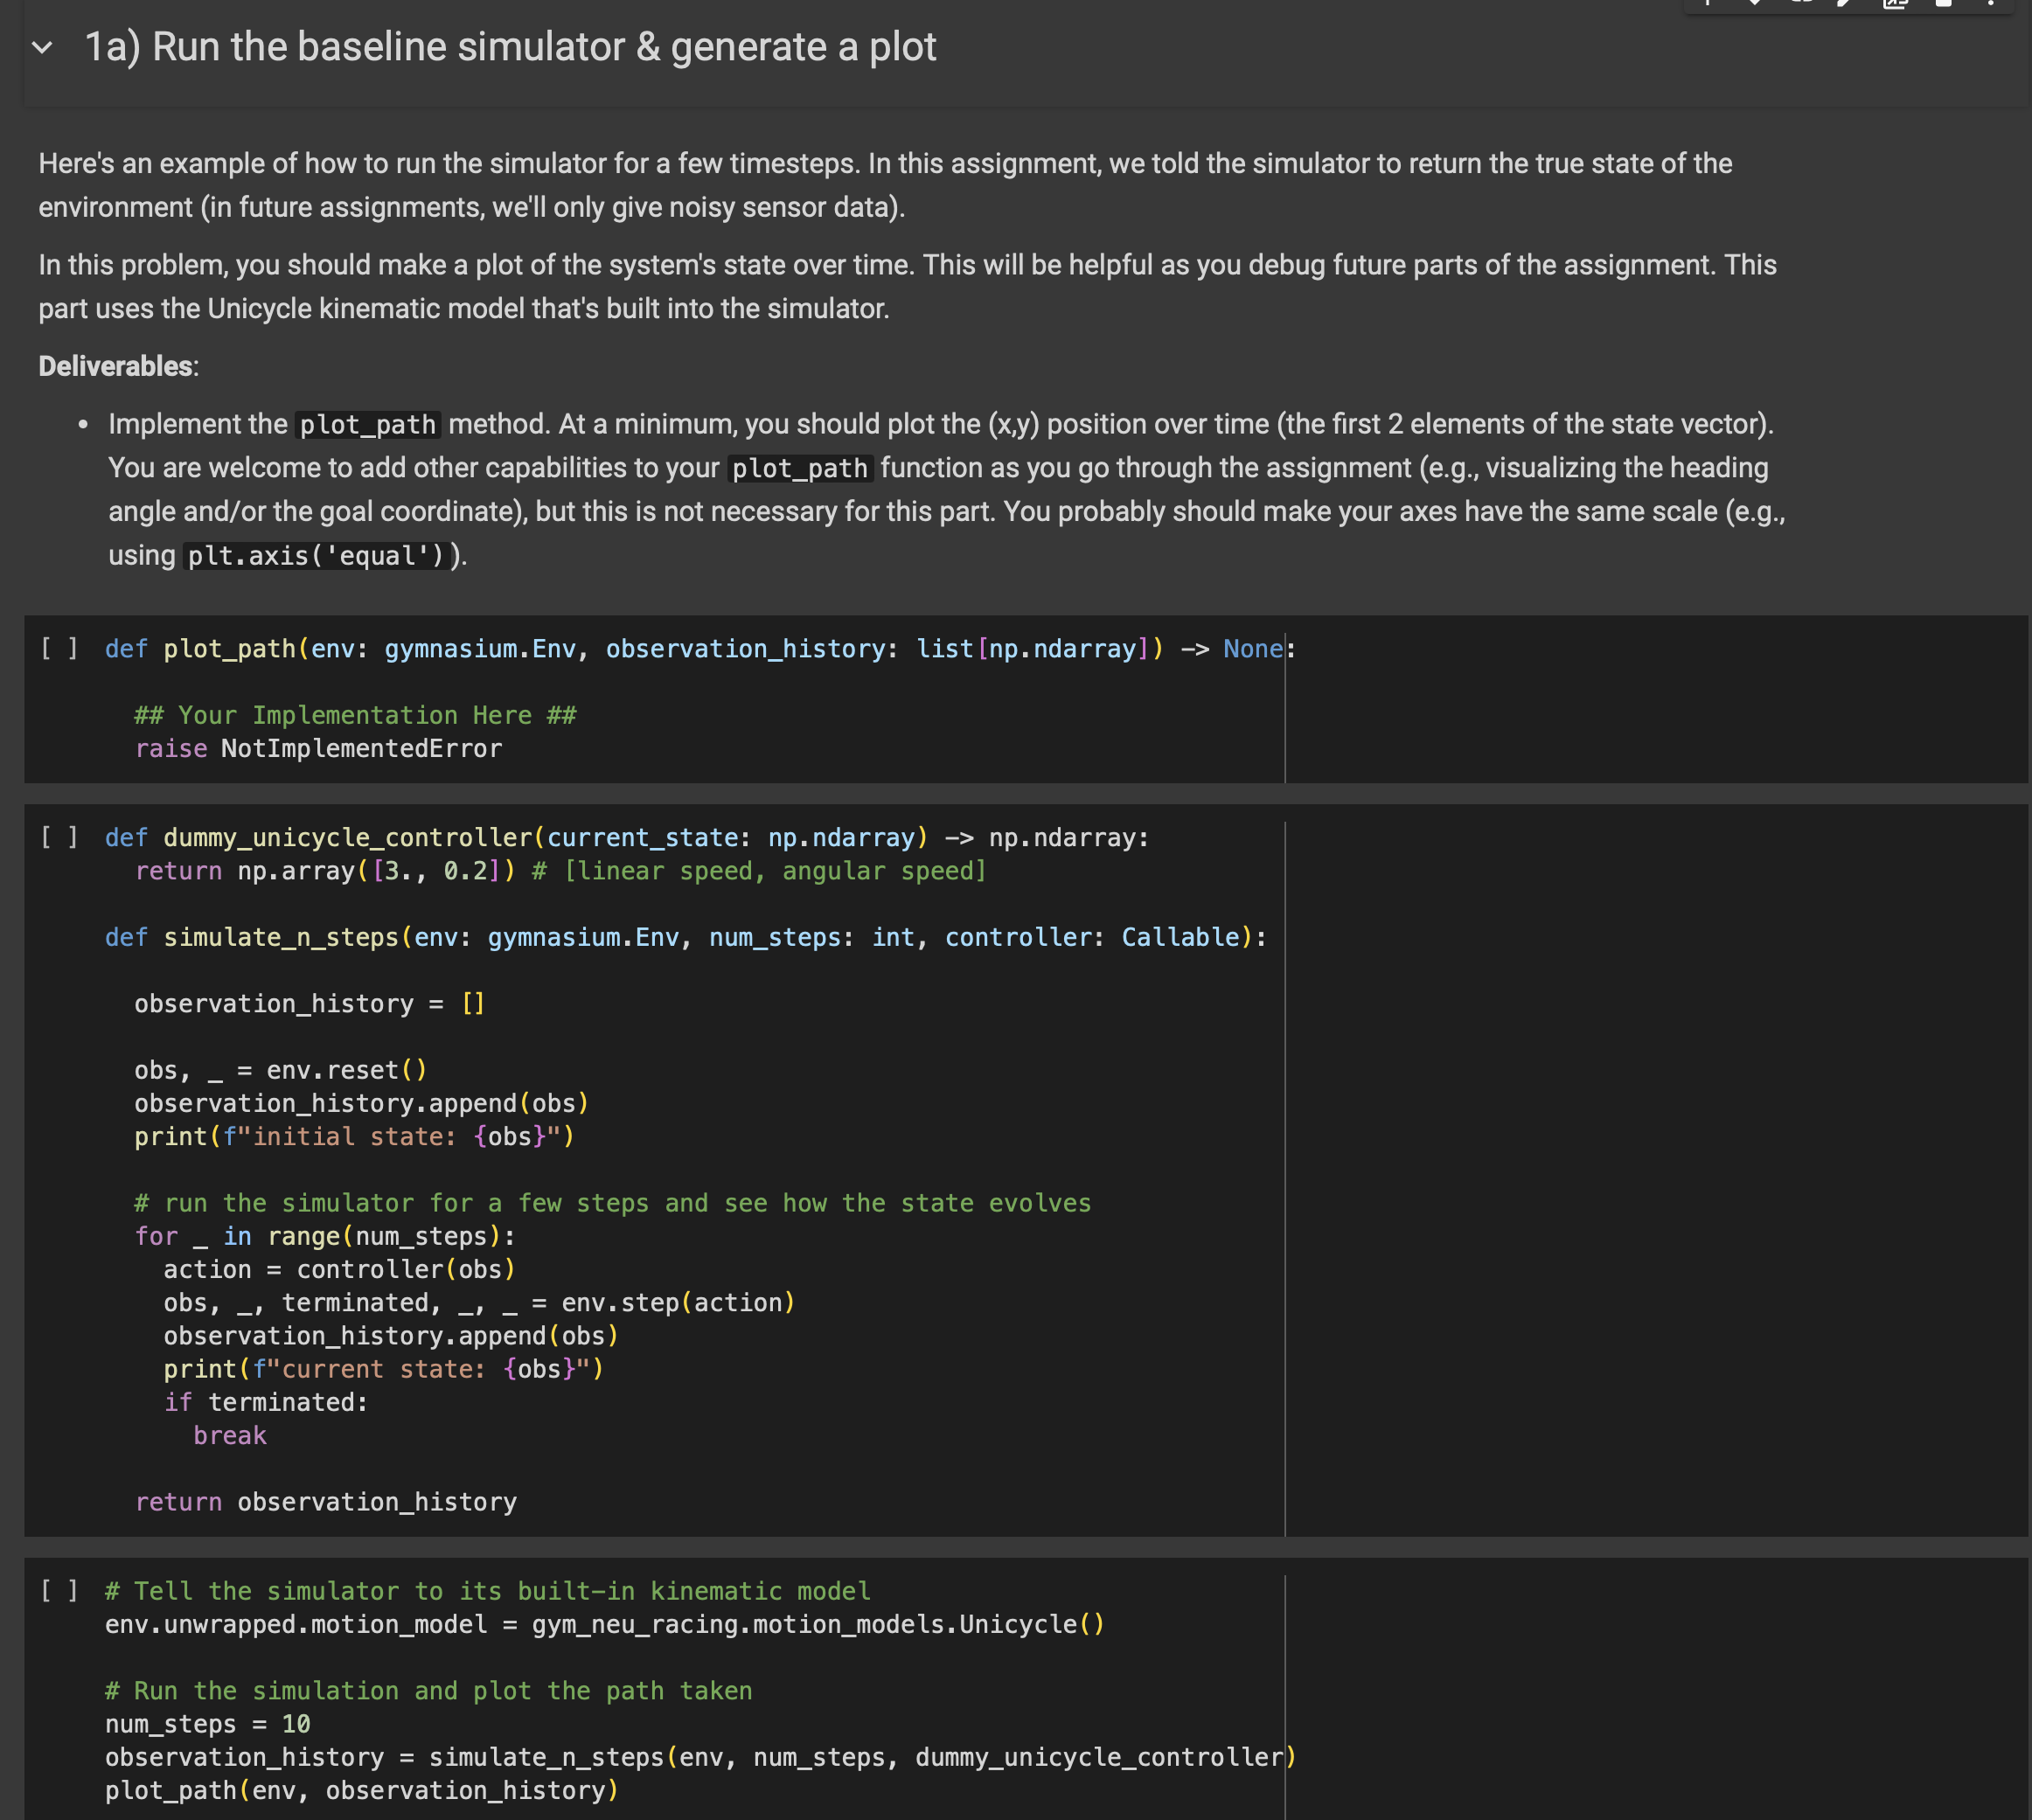Mirror the cell in a tab

tap(1893, 5)
